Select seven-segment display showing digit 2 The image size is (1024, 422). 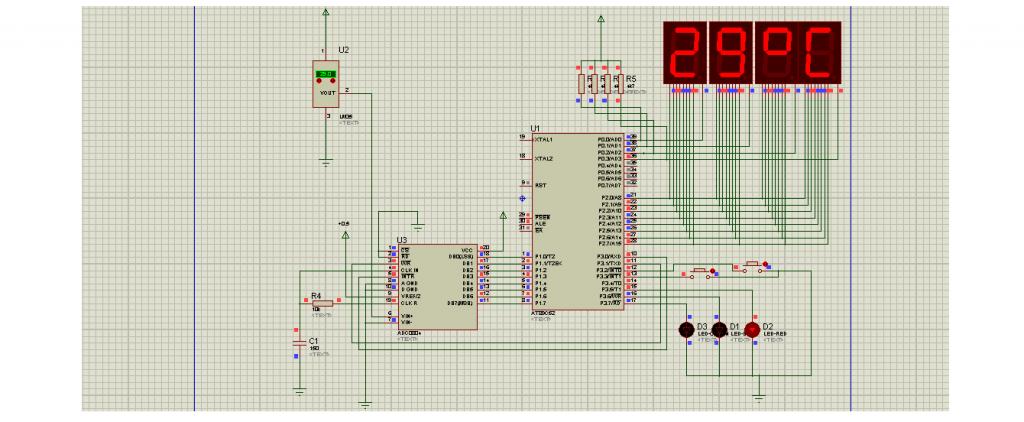685,52
